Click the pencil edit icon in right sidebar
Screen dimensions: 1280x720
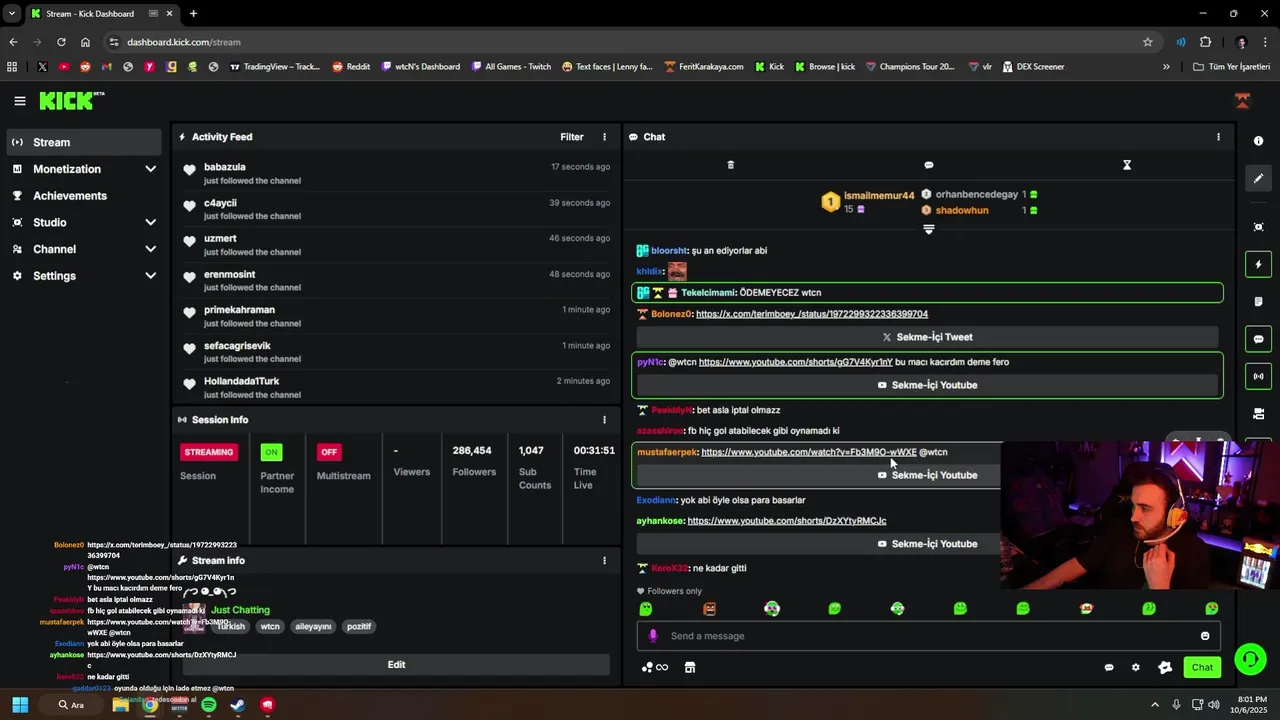pos(1258,178)
